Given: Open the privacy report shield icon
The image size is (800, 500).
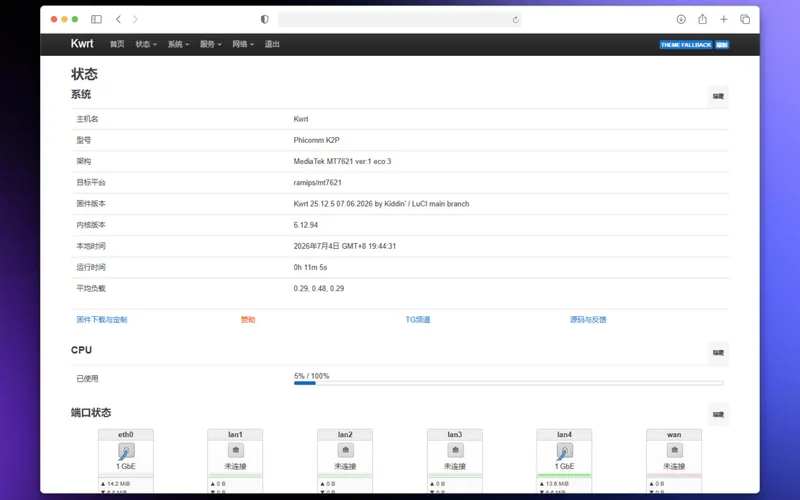Looking at the screenshot, I should (x=264, y=19).
